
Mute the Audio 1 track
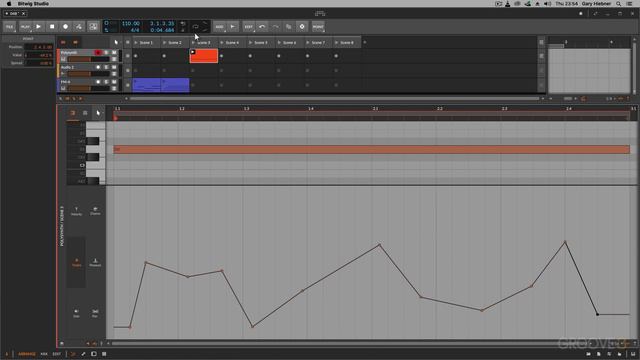(114, 67)
